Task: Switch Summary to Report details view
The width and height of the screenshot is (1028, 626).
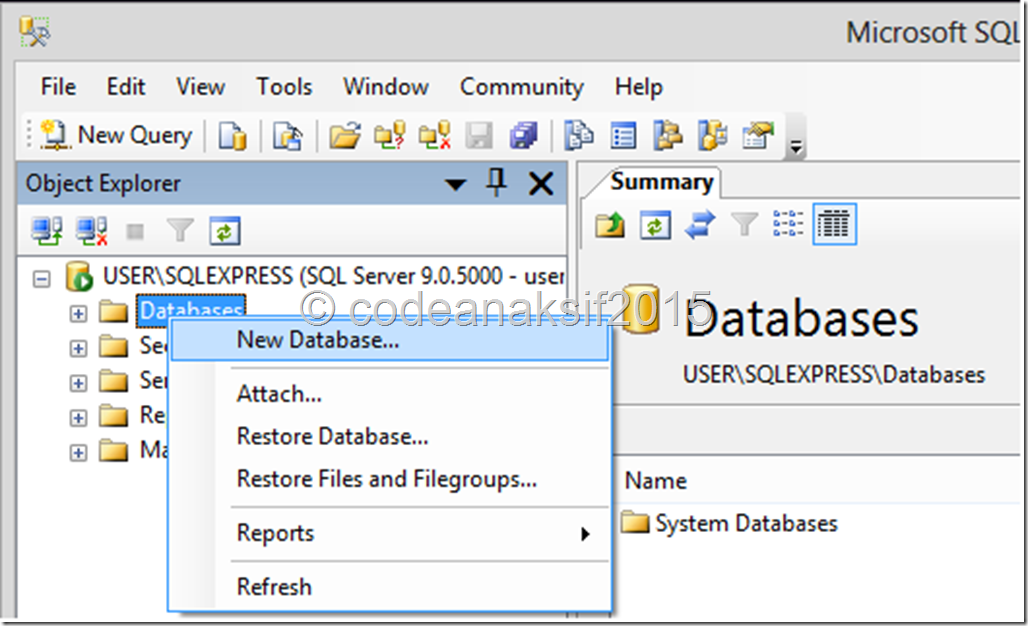Action: [x=834, y=224]
